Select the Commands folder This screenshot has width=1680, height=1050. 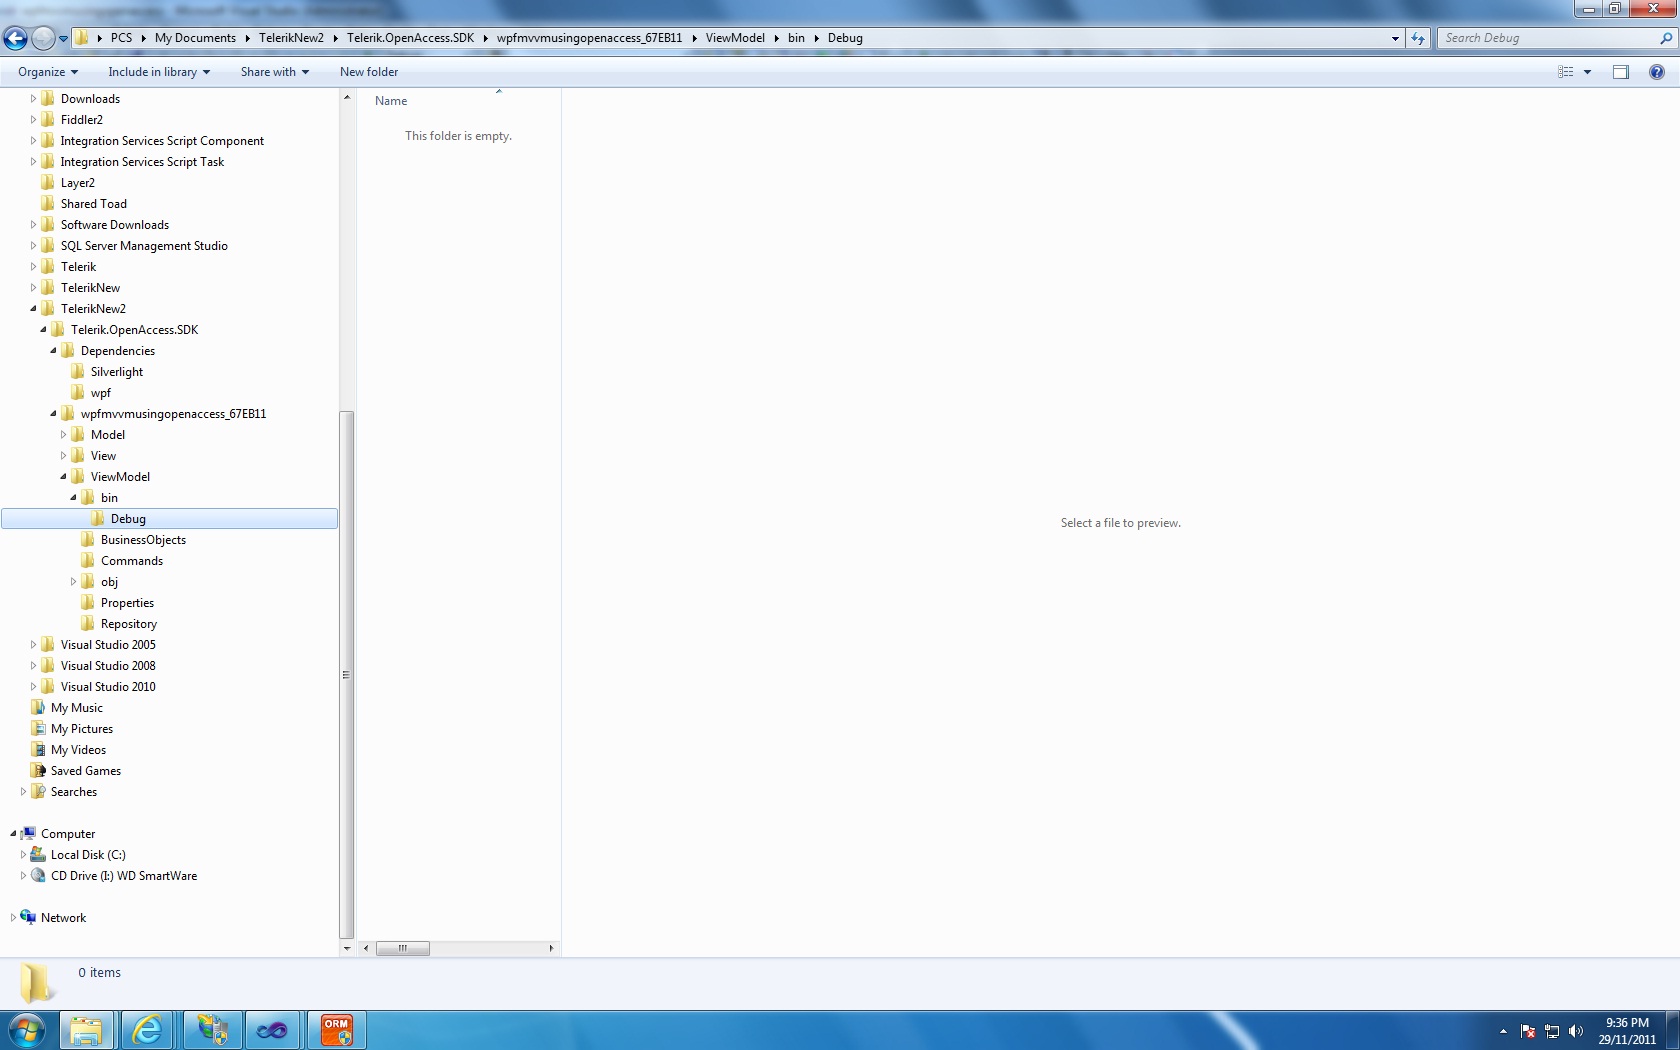[x=131, y=561]
